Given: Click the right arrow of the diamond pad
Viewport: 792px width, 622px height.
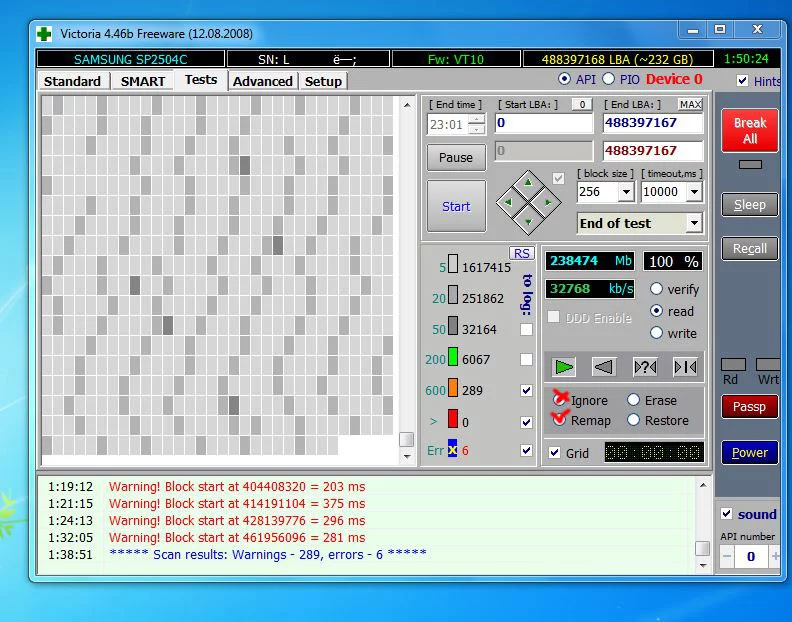Looking at the screenshot, I should click(x=547, y=201).
